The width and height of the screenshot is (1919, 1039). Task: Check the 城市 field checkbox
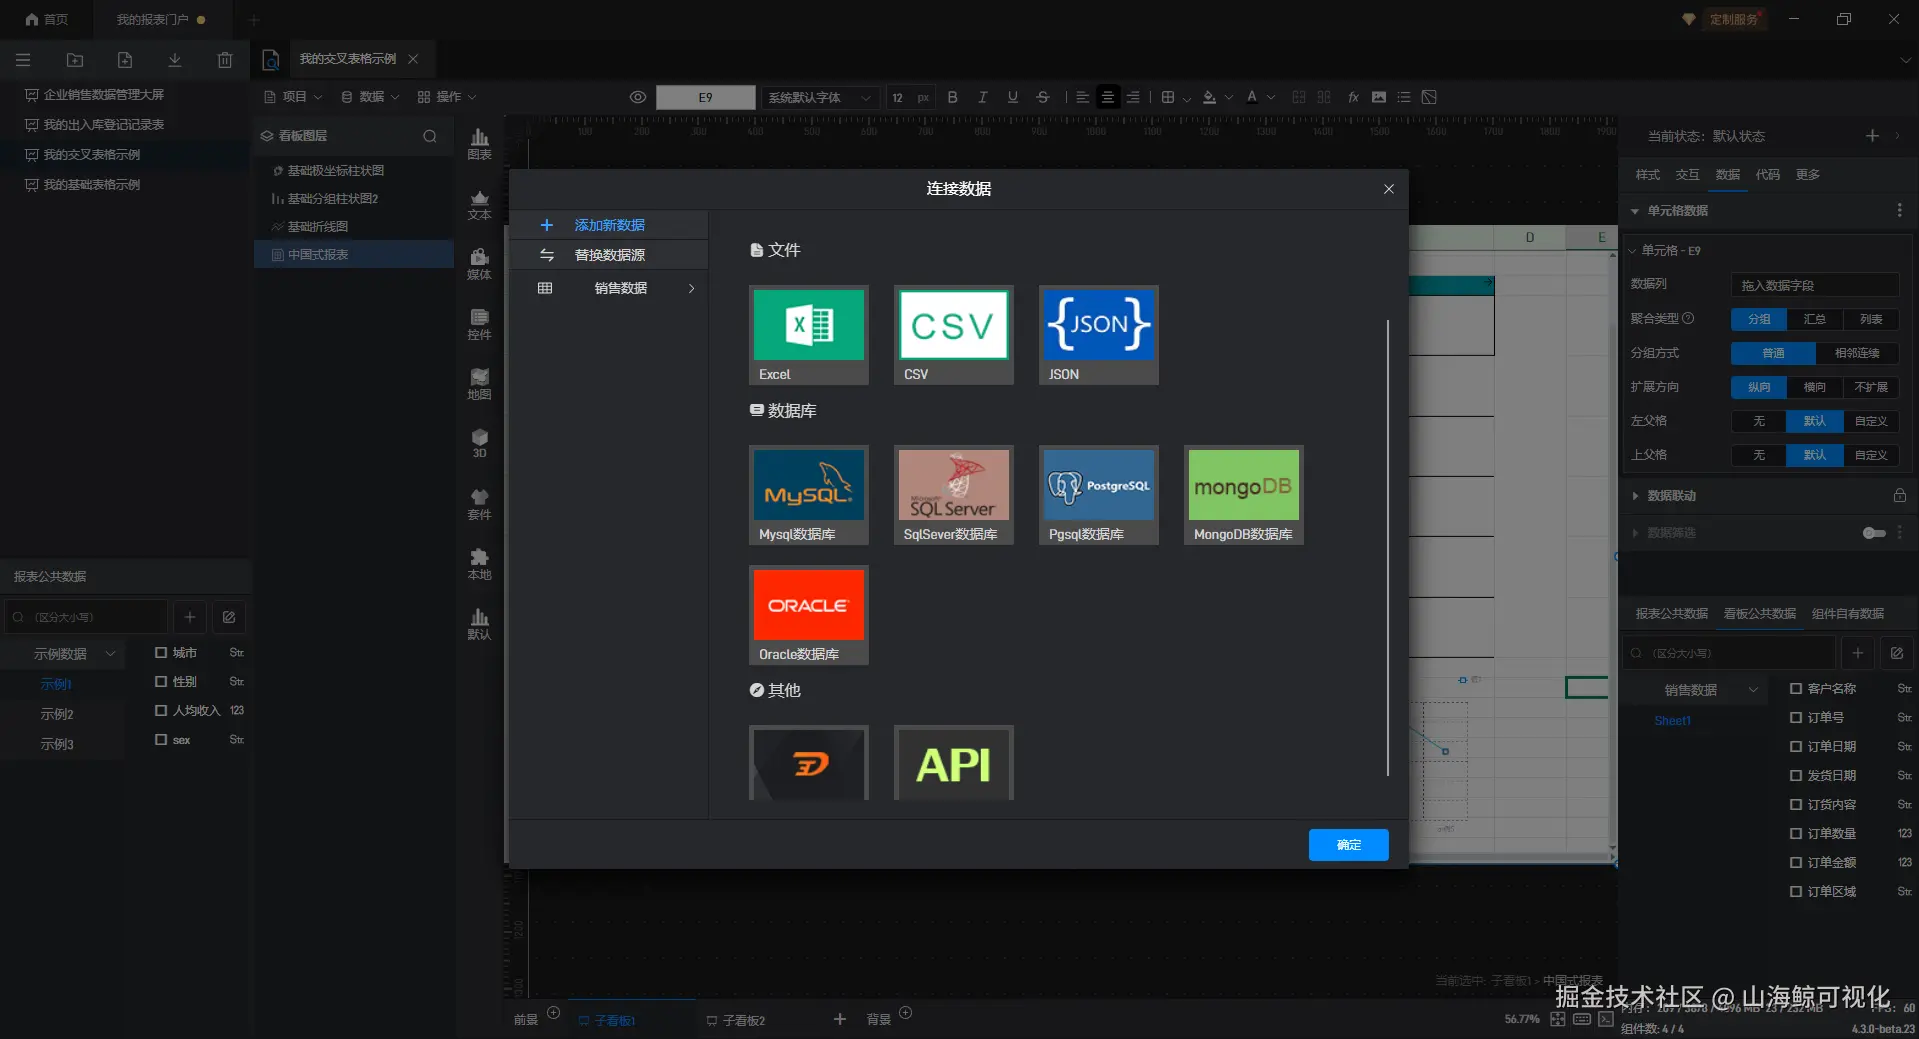pos(160,652)
